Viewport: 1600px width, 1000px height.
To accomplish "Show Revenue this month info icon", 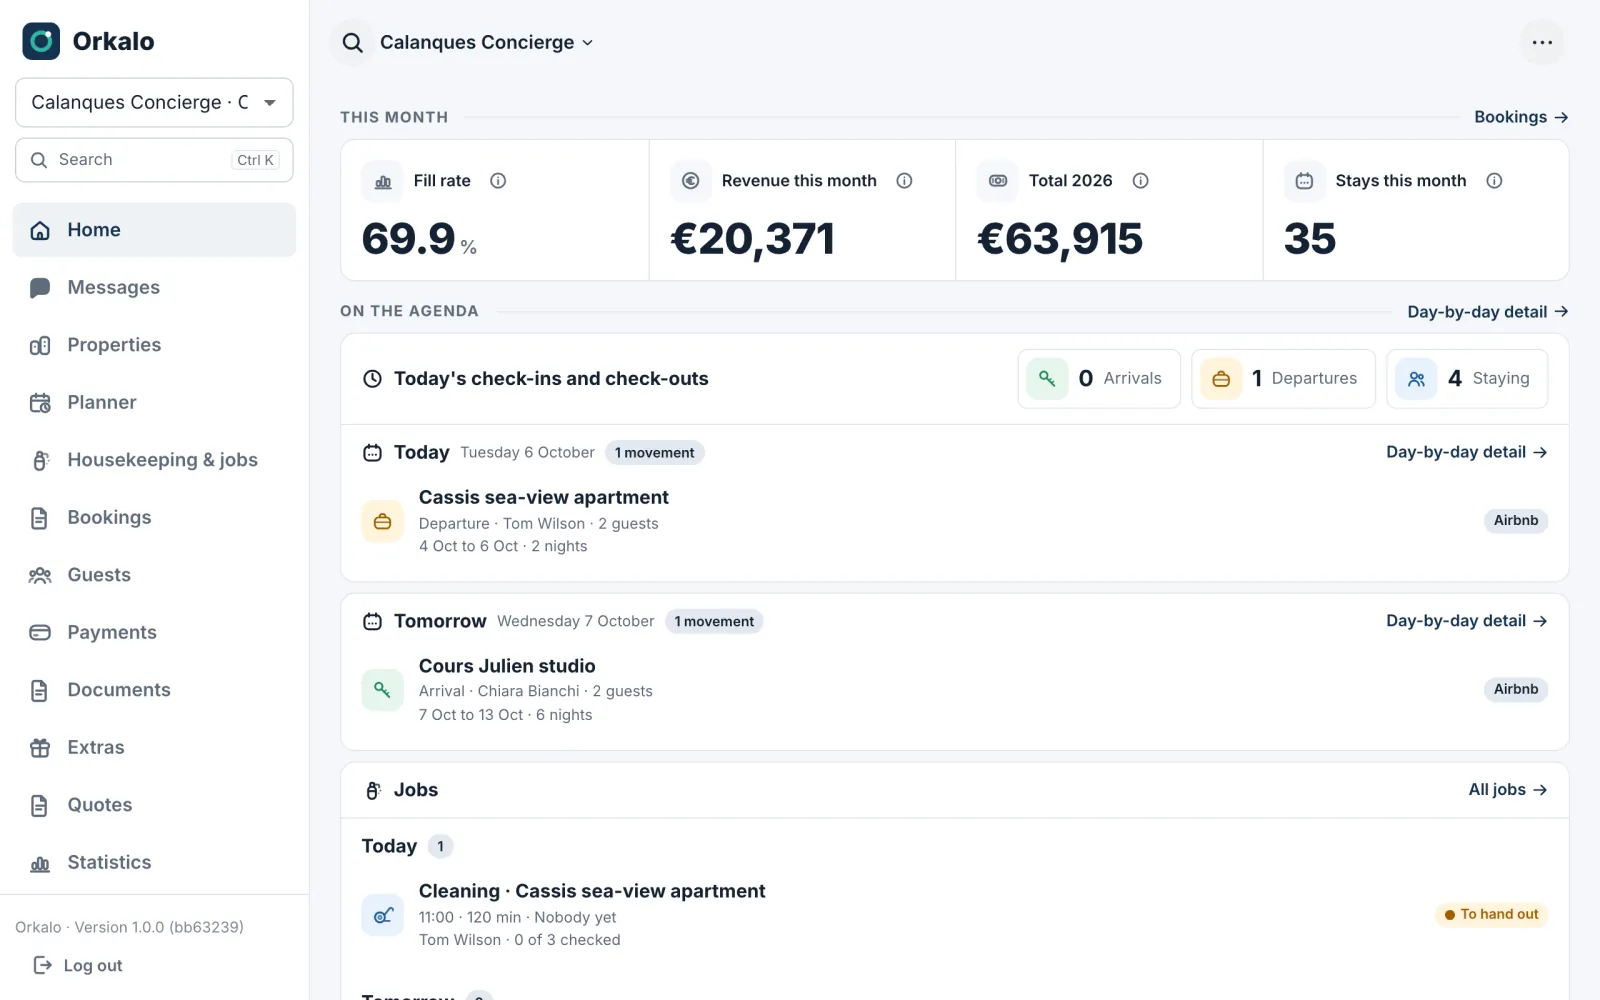I will coord(904,181).
